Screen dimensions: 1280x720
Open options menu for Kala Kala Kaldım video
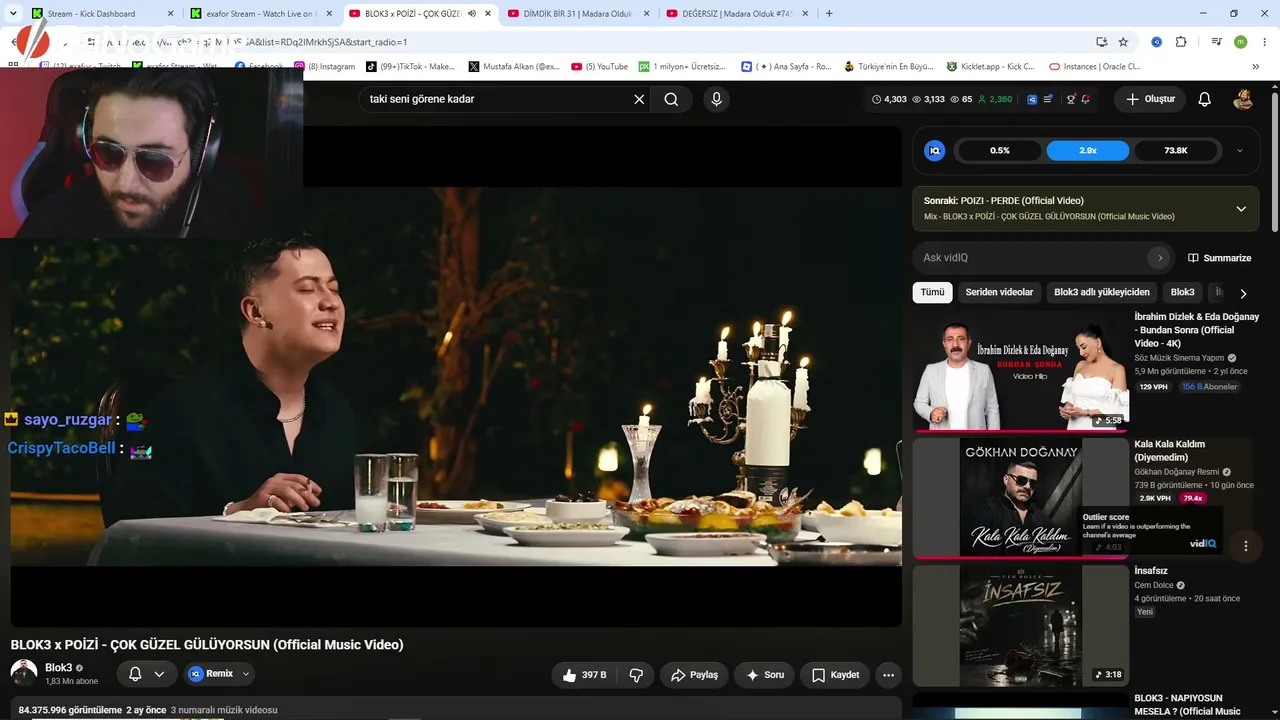pyautogui.click(x=1246, y=546)
